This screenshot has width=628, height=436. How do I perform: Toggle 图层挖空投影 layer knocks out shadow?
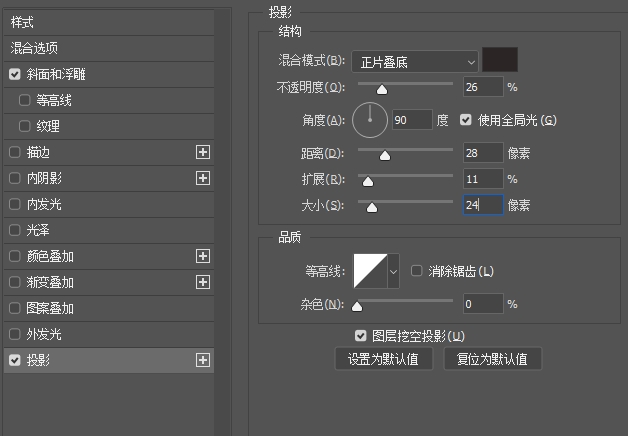(360, 336)
